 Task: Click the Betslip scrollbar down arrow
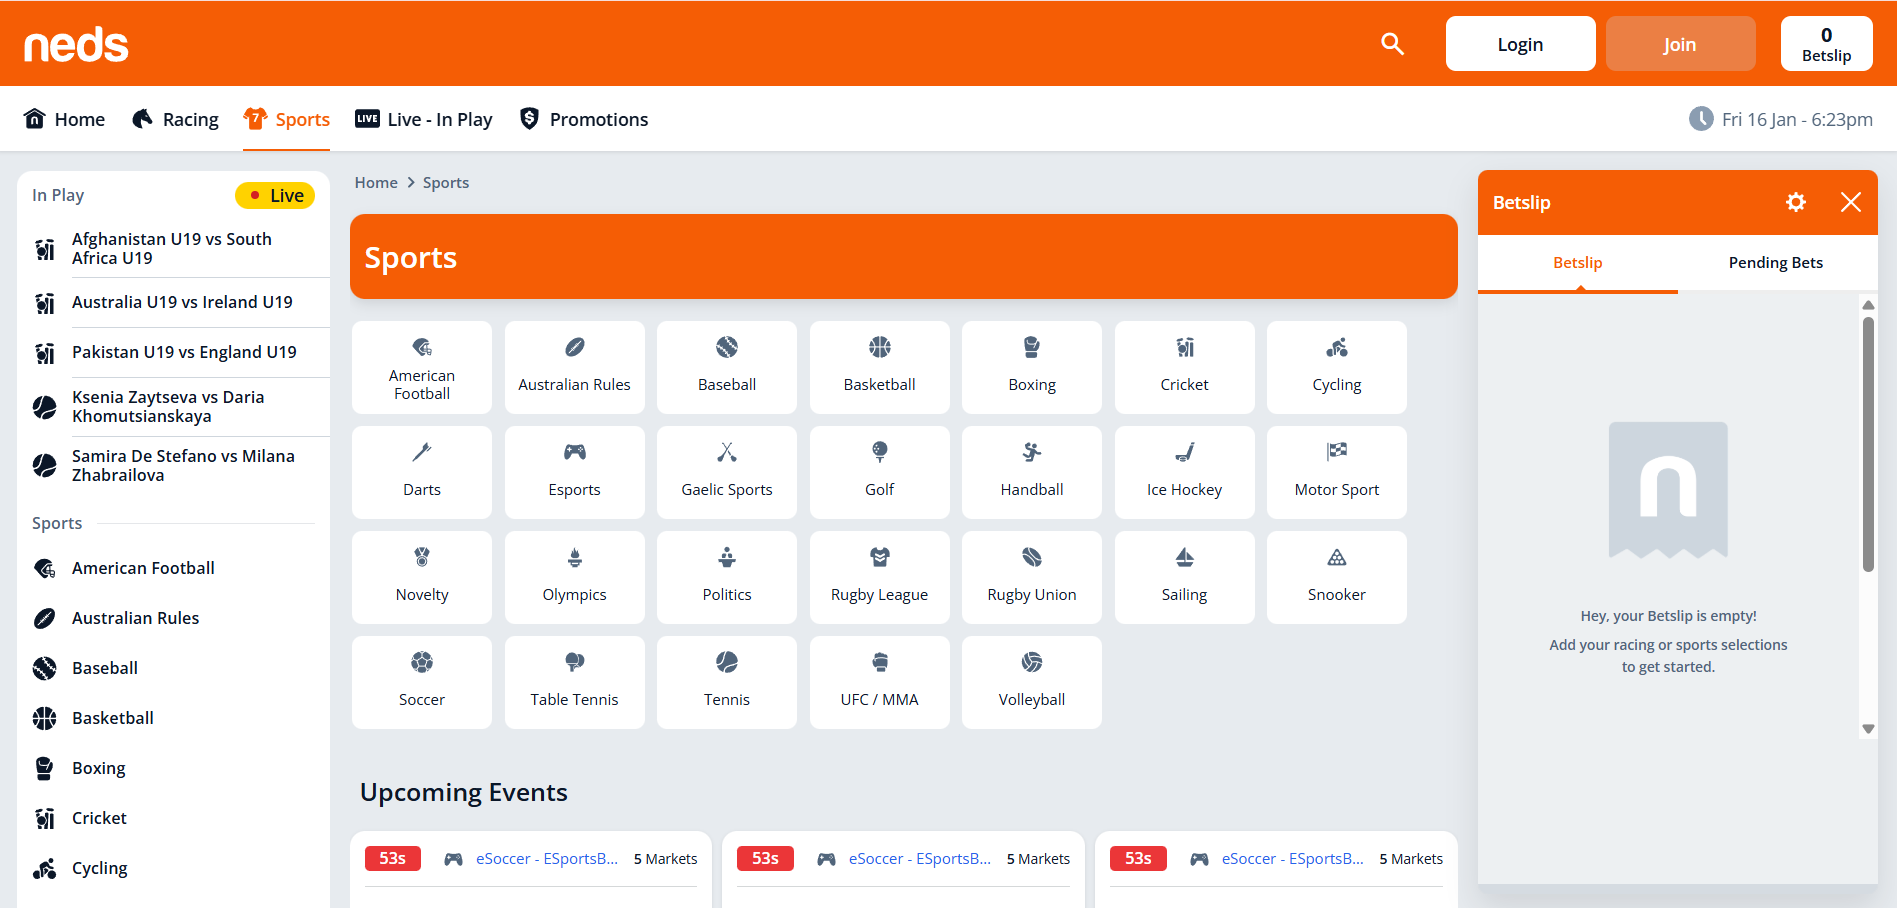(1868, 729)
